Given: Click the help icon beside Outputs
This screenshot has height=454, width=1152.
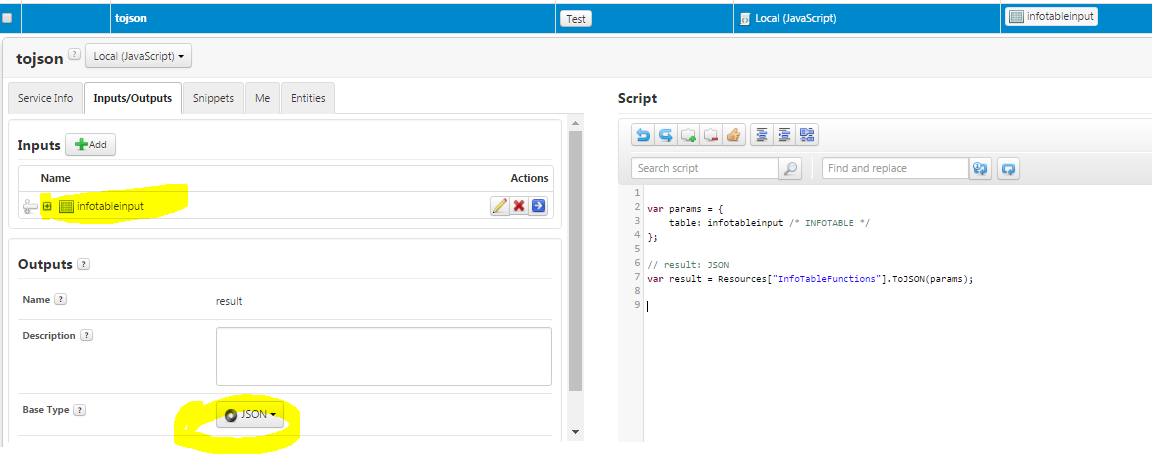Looking at the screenshot, I should point(84,264).
